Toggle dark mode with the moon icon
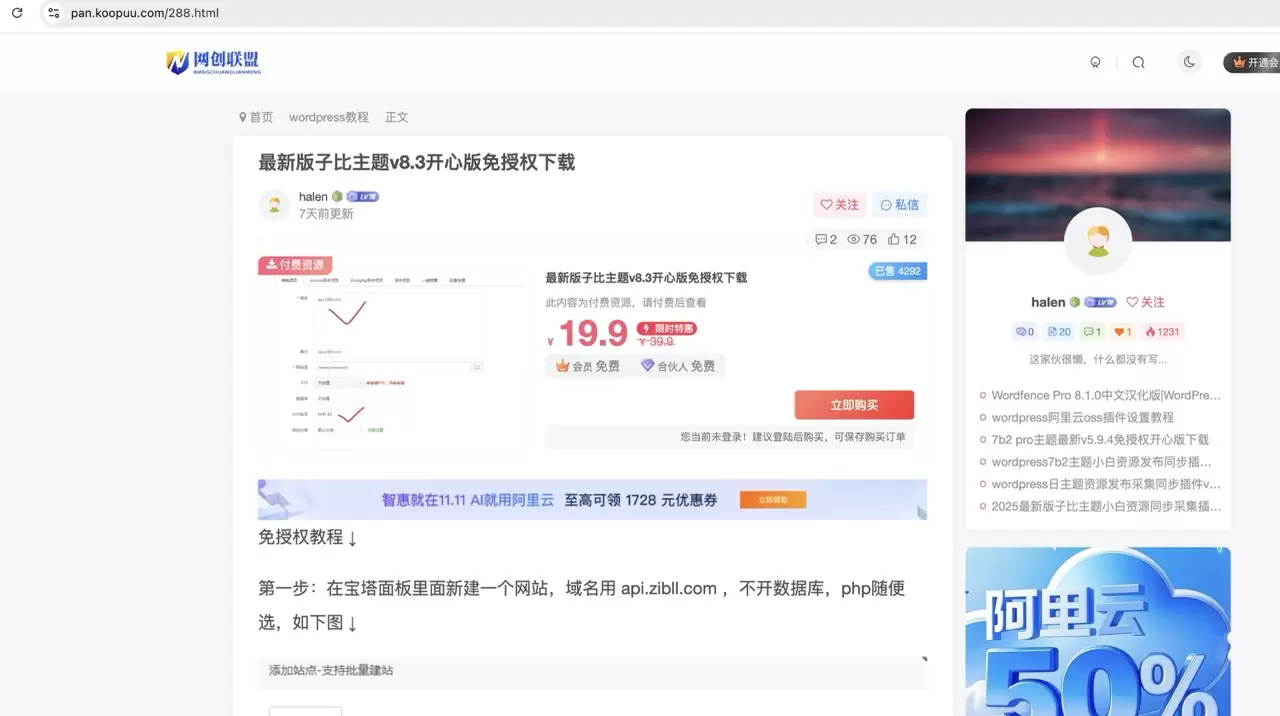This screenshot has width=1280, height=716. (1189, 62)
